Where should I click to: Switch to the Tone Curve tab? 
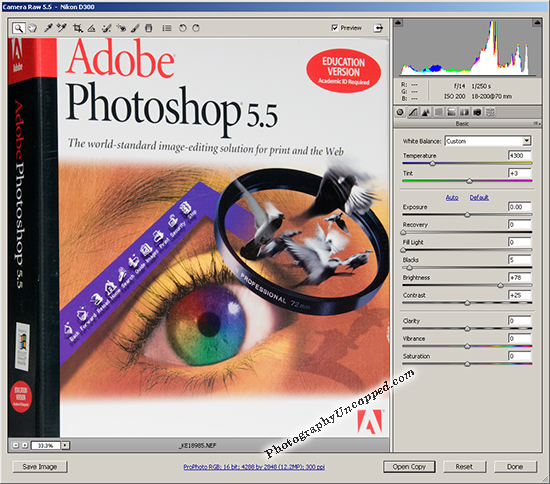point(413,112)
